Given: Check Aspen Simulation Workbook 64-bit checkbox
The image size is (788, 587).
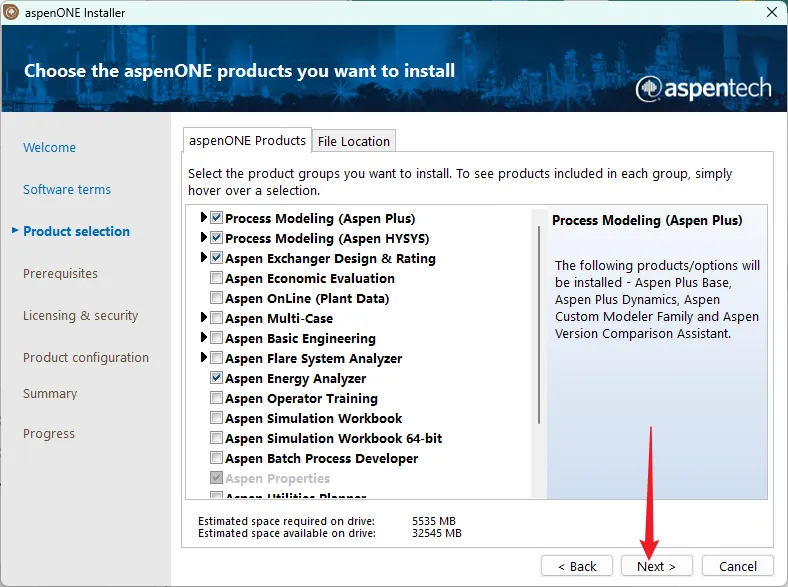Looking at the screenshot, I should click(216, 438).
